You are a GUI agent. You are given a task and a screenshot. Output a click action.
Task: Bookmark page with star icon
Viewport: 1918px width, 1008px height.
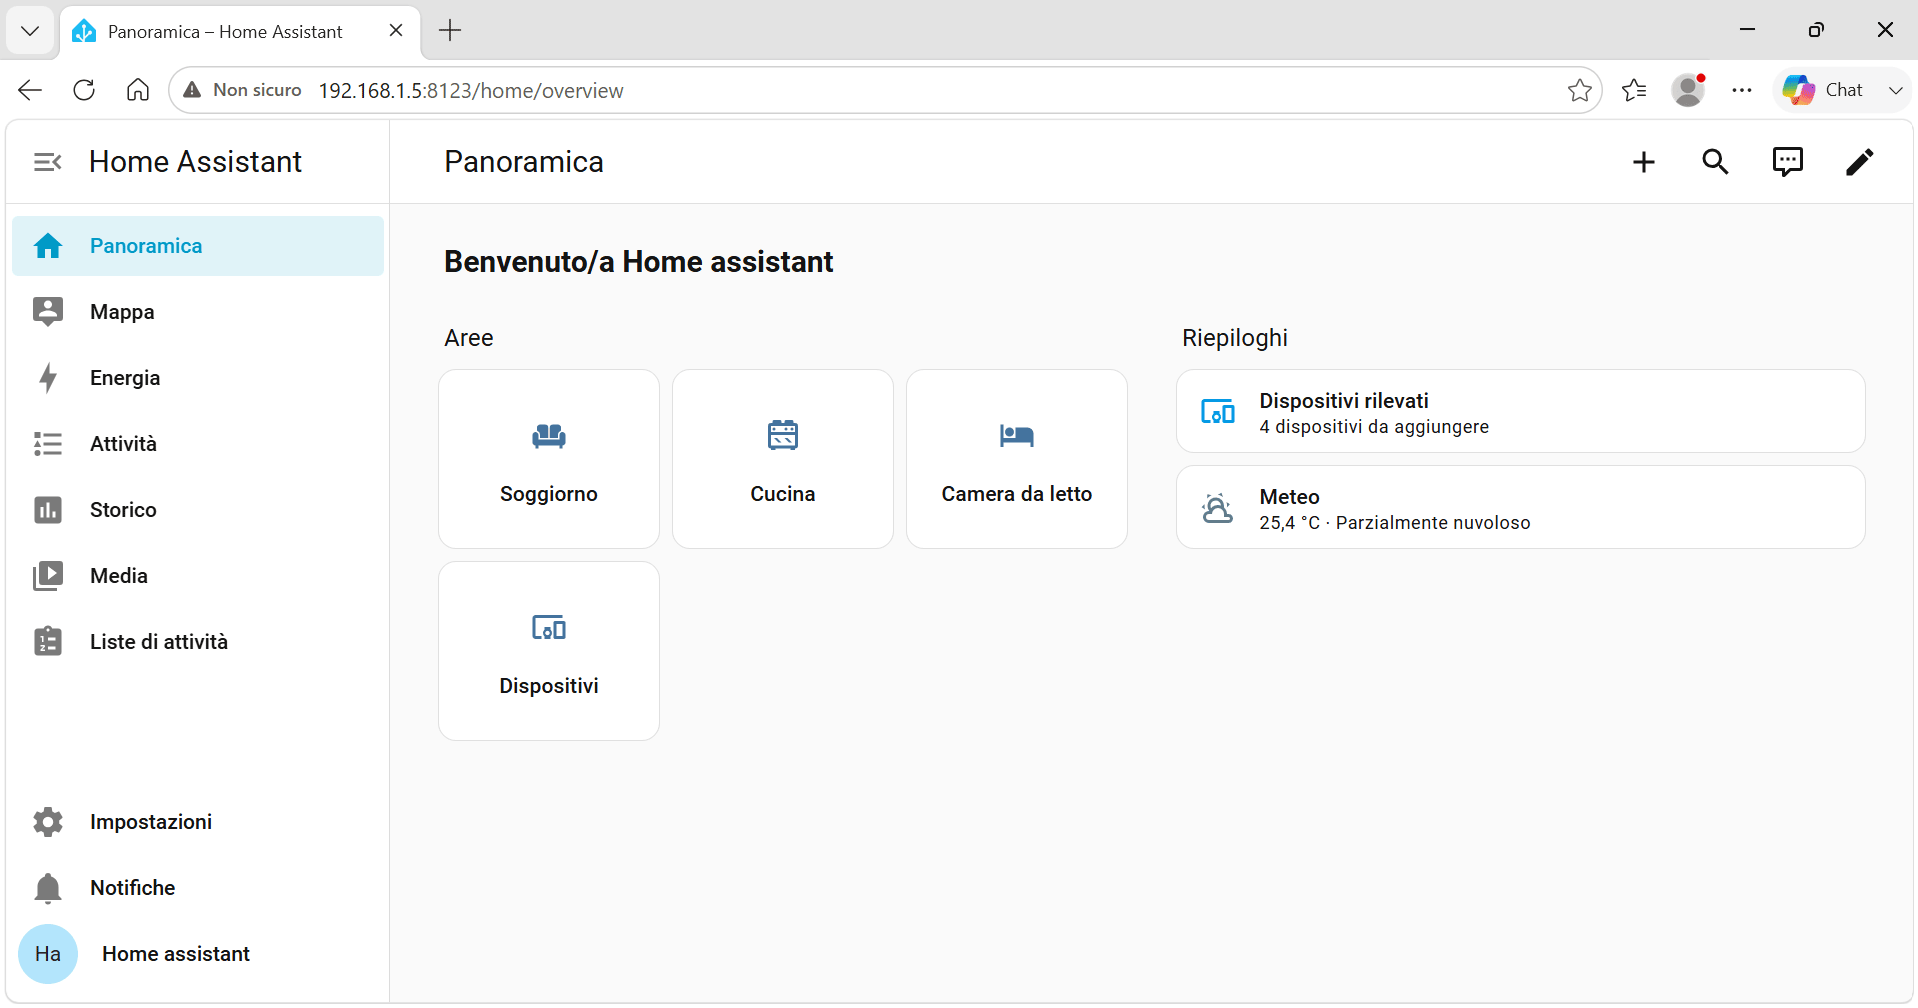[1580, 90]
